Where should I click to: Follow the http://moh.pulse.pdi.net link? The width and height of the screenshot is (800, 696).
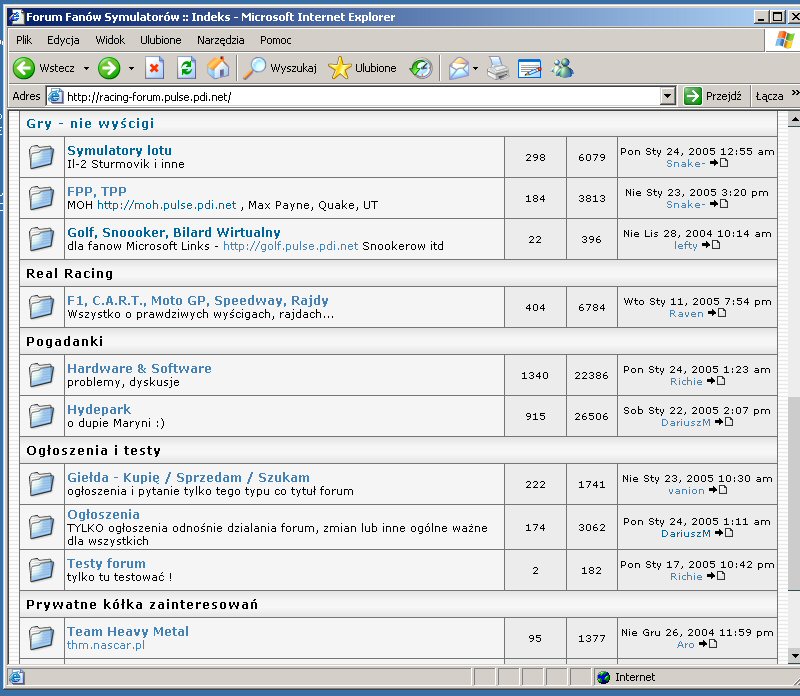(x=167, y=205)
